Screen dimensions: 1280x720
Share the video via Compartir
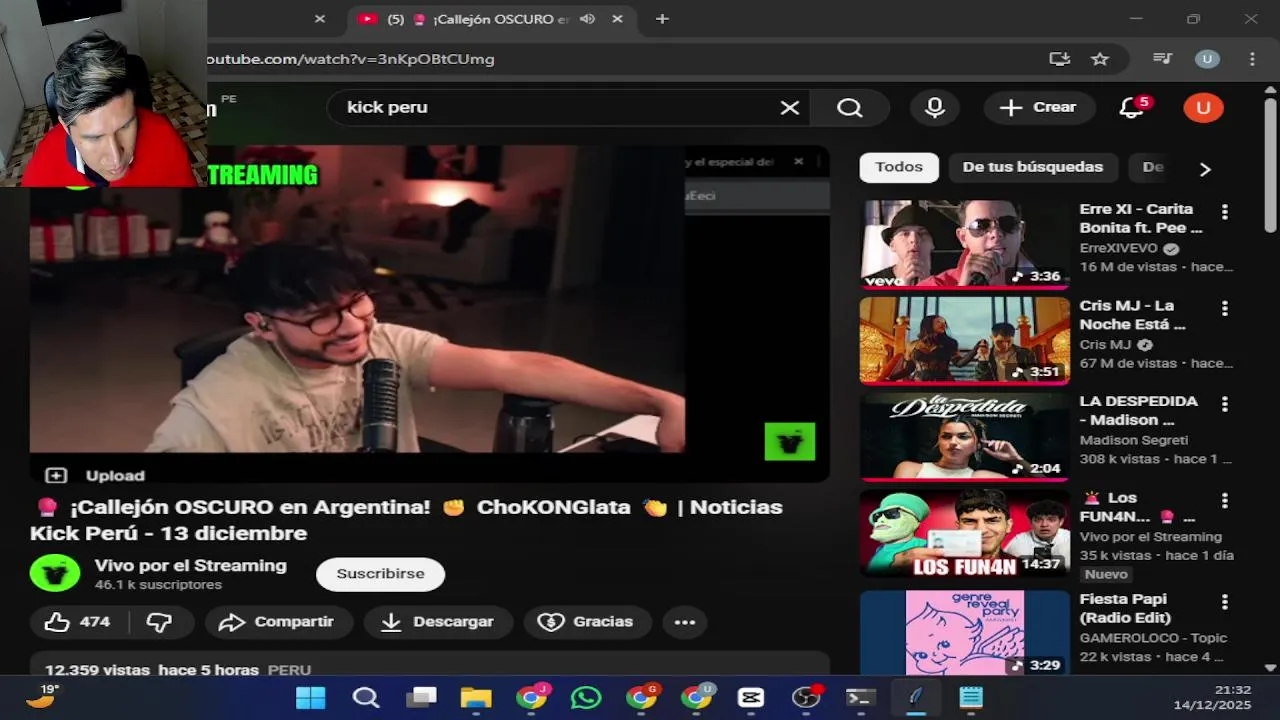279,622
